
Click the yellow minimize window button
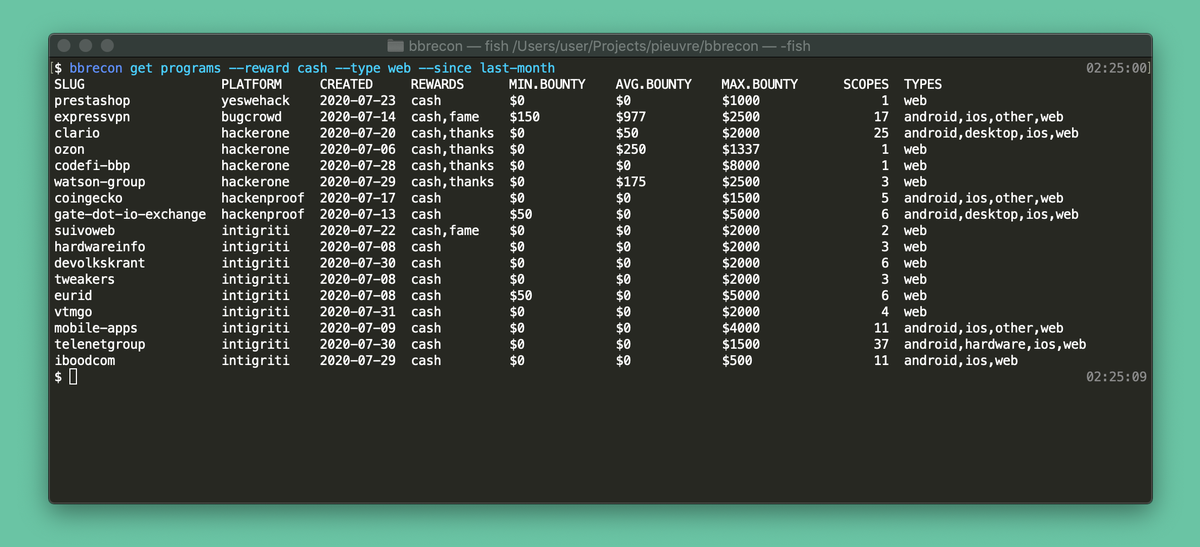pyautogui.click(x=86, y=46)
